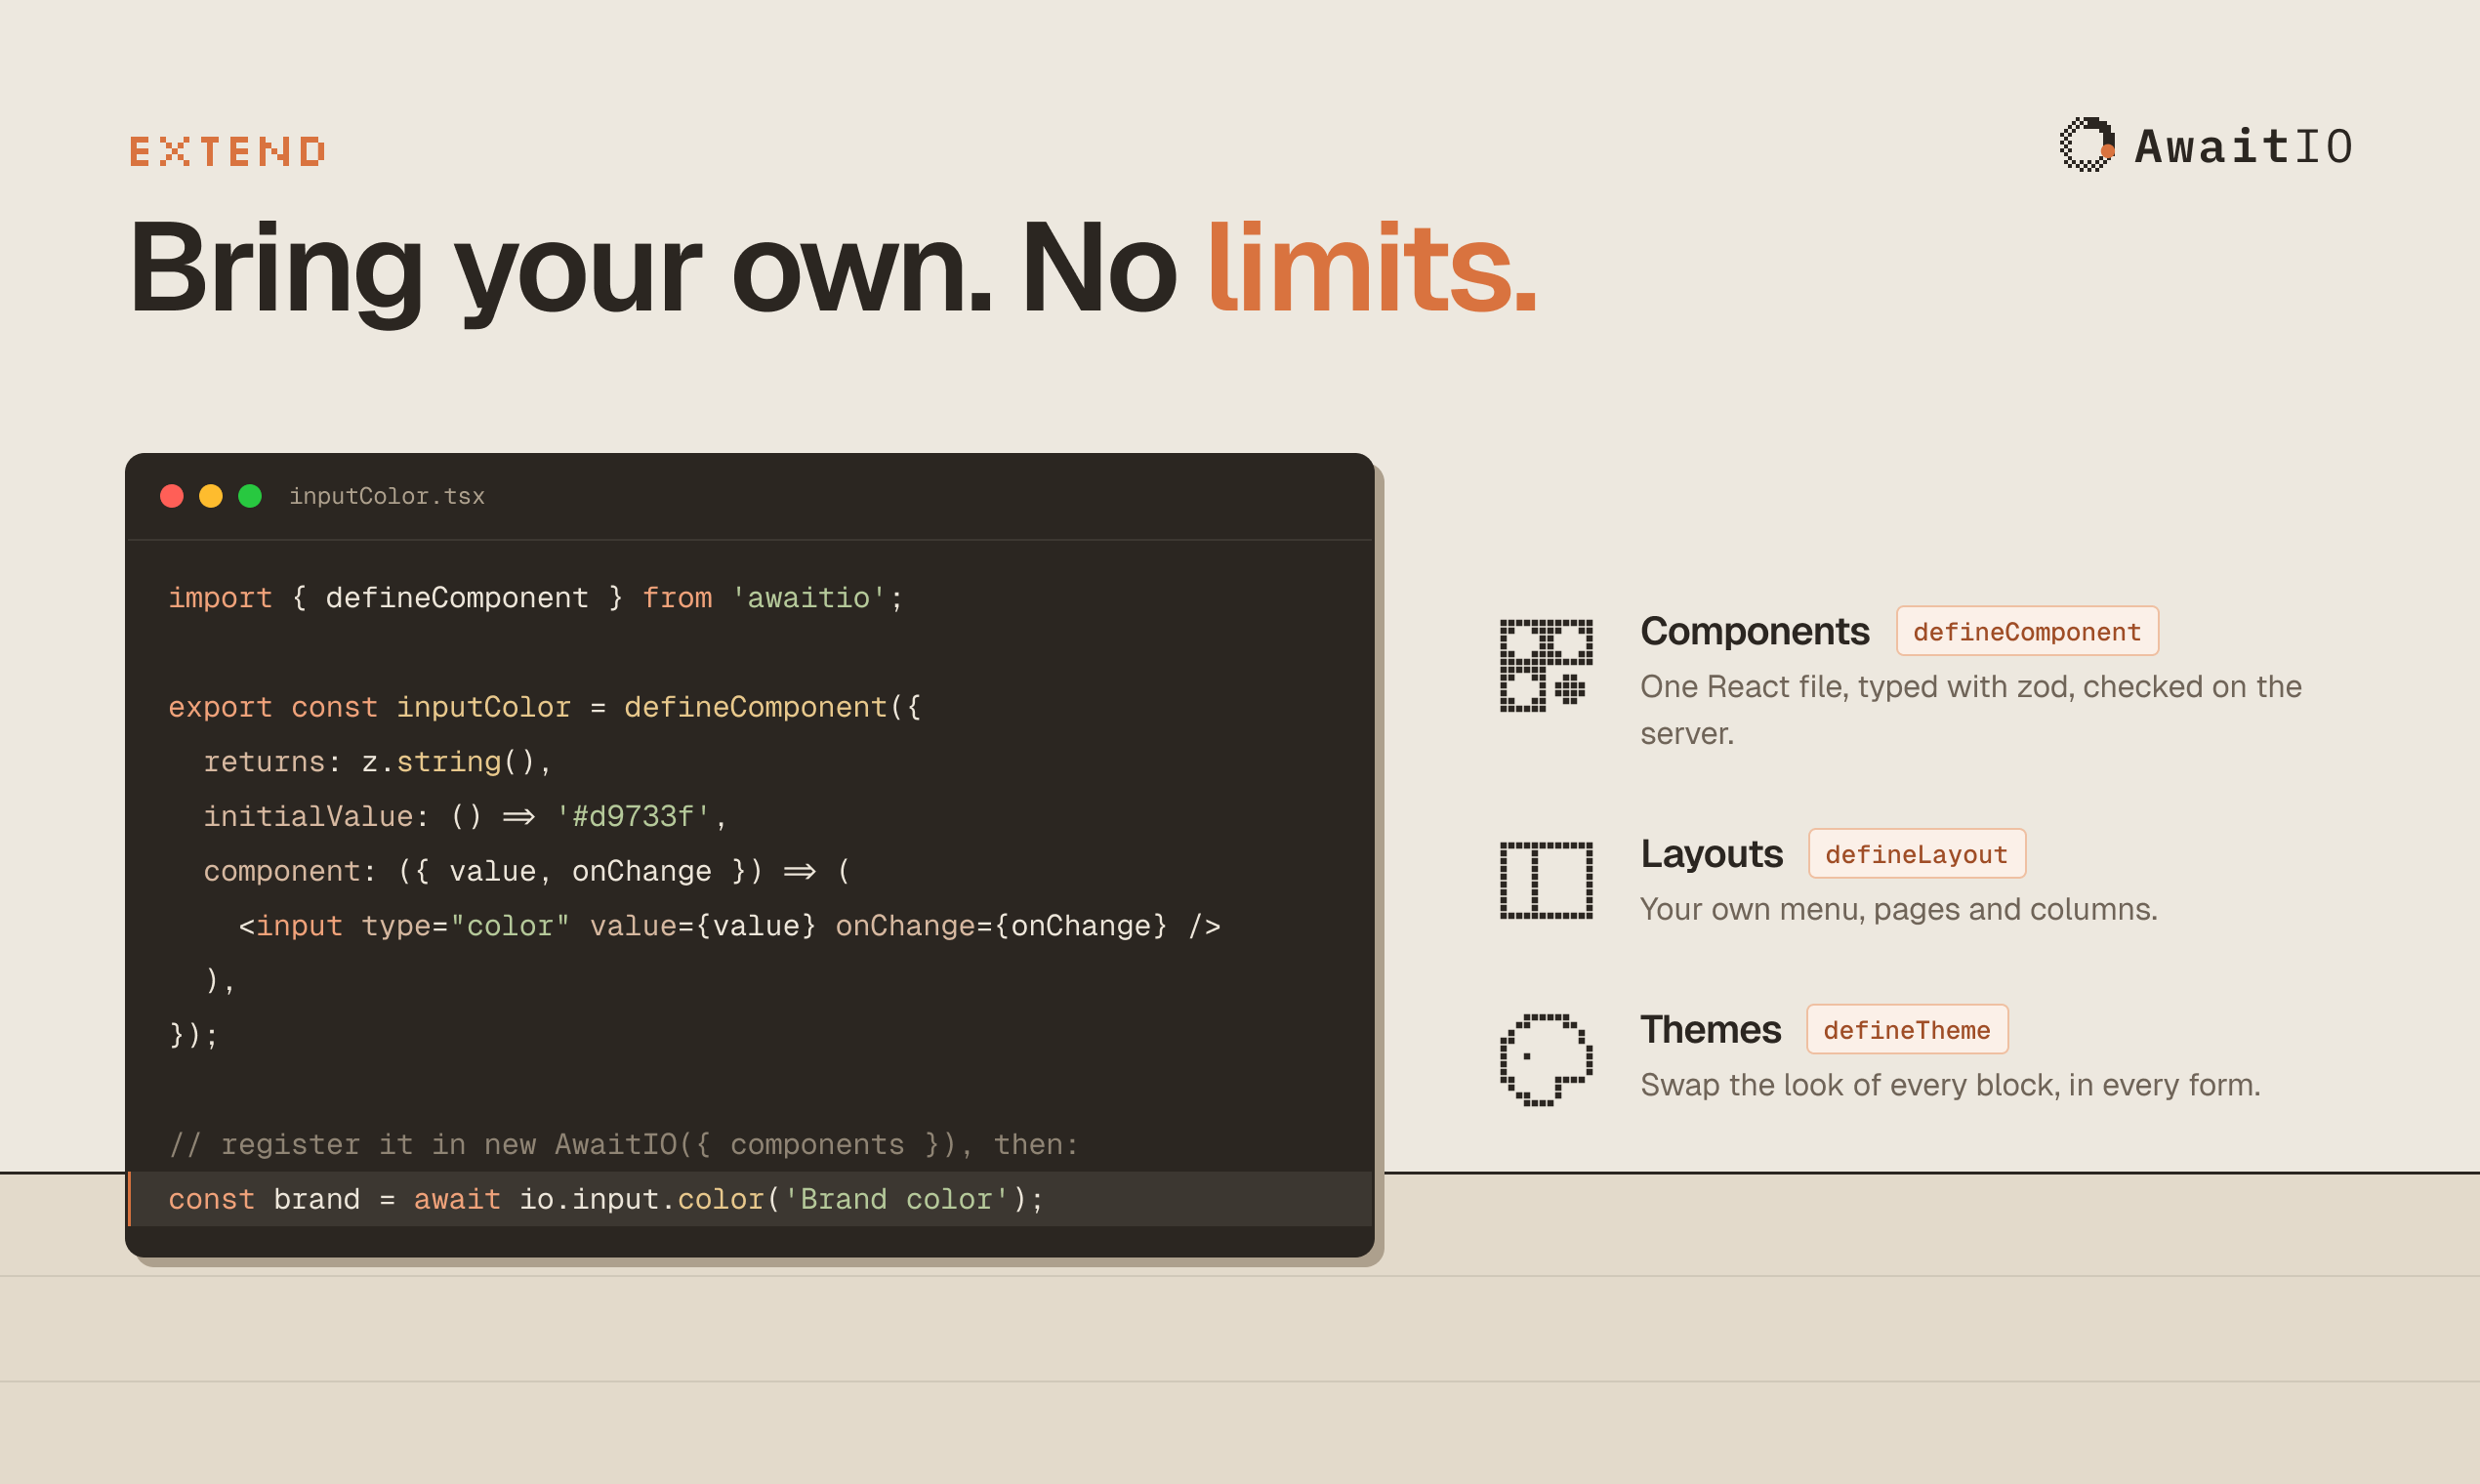The image size is (2480, 1484).
Task: Click the "component: ({ value, onChange })" code line
Action: (x=527, y=871)
